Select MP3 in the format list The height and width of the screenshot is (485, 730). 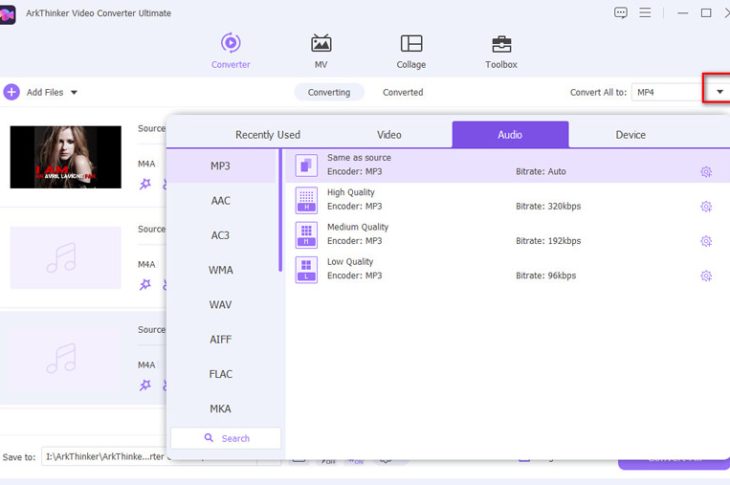[221, 166]
